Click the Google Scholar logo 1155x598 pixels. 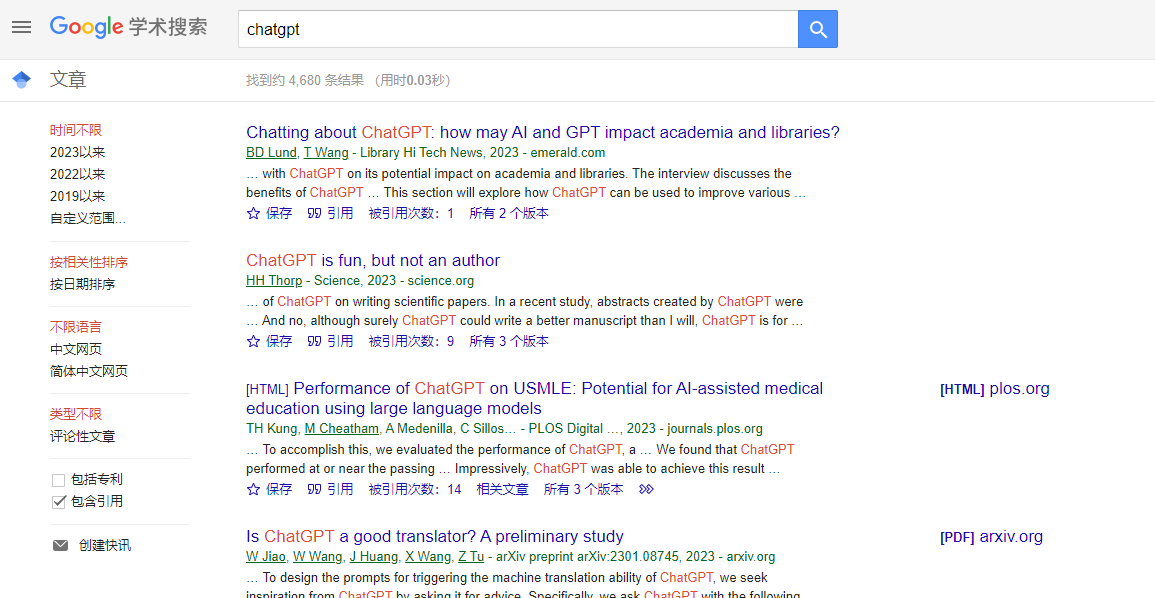pyautogui.click(x=128, y=27)
